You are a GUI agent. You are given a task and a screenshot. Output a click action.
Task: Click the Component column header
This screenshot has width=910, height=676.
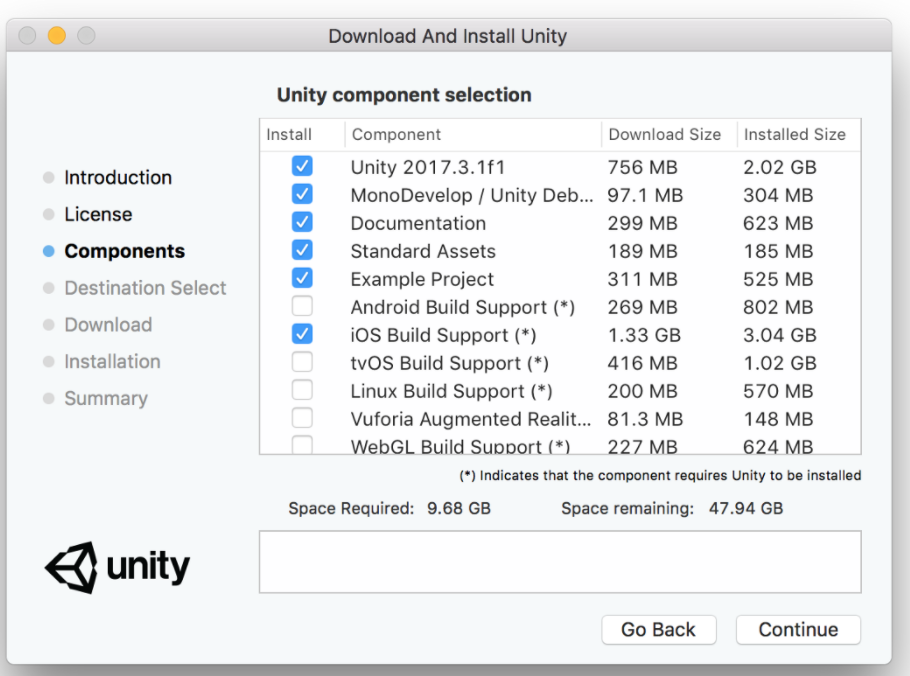396,134
